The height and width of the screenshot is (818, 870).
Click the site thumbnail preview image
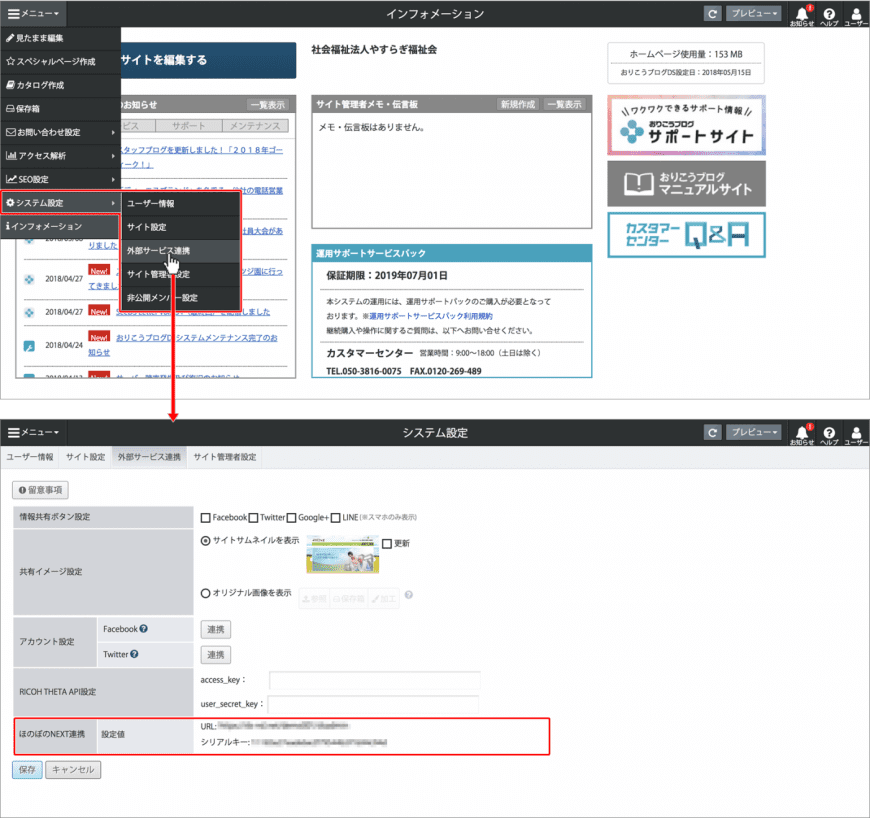[x=342, y=555]
